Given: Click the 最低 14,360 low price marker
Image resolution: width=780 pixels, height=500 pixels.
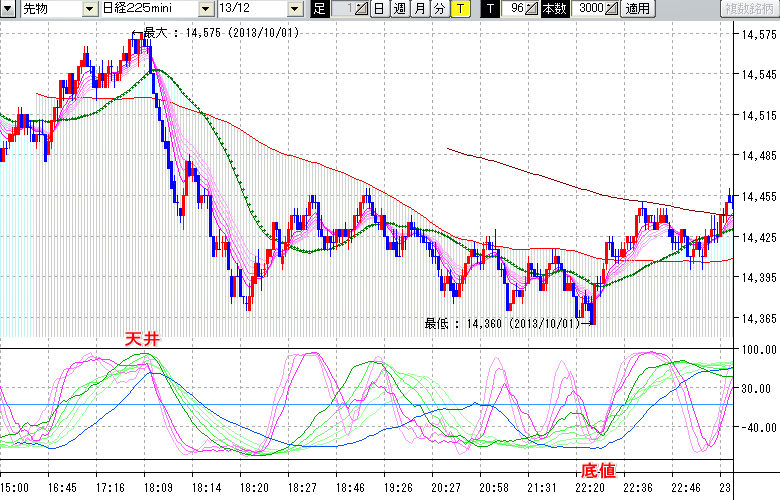Looking at the screenshot, I should [498, 324].
